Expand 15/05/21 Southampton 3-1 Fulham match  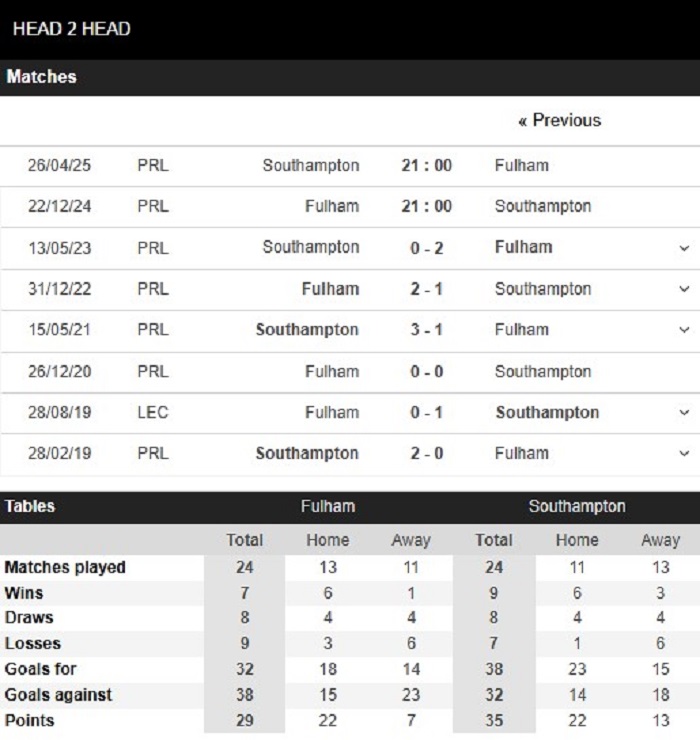pyautogui.click(x=684, y=330)
